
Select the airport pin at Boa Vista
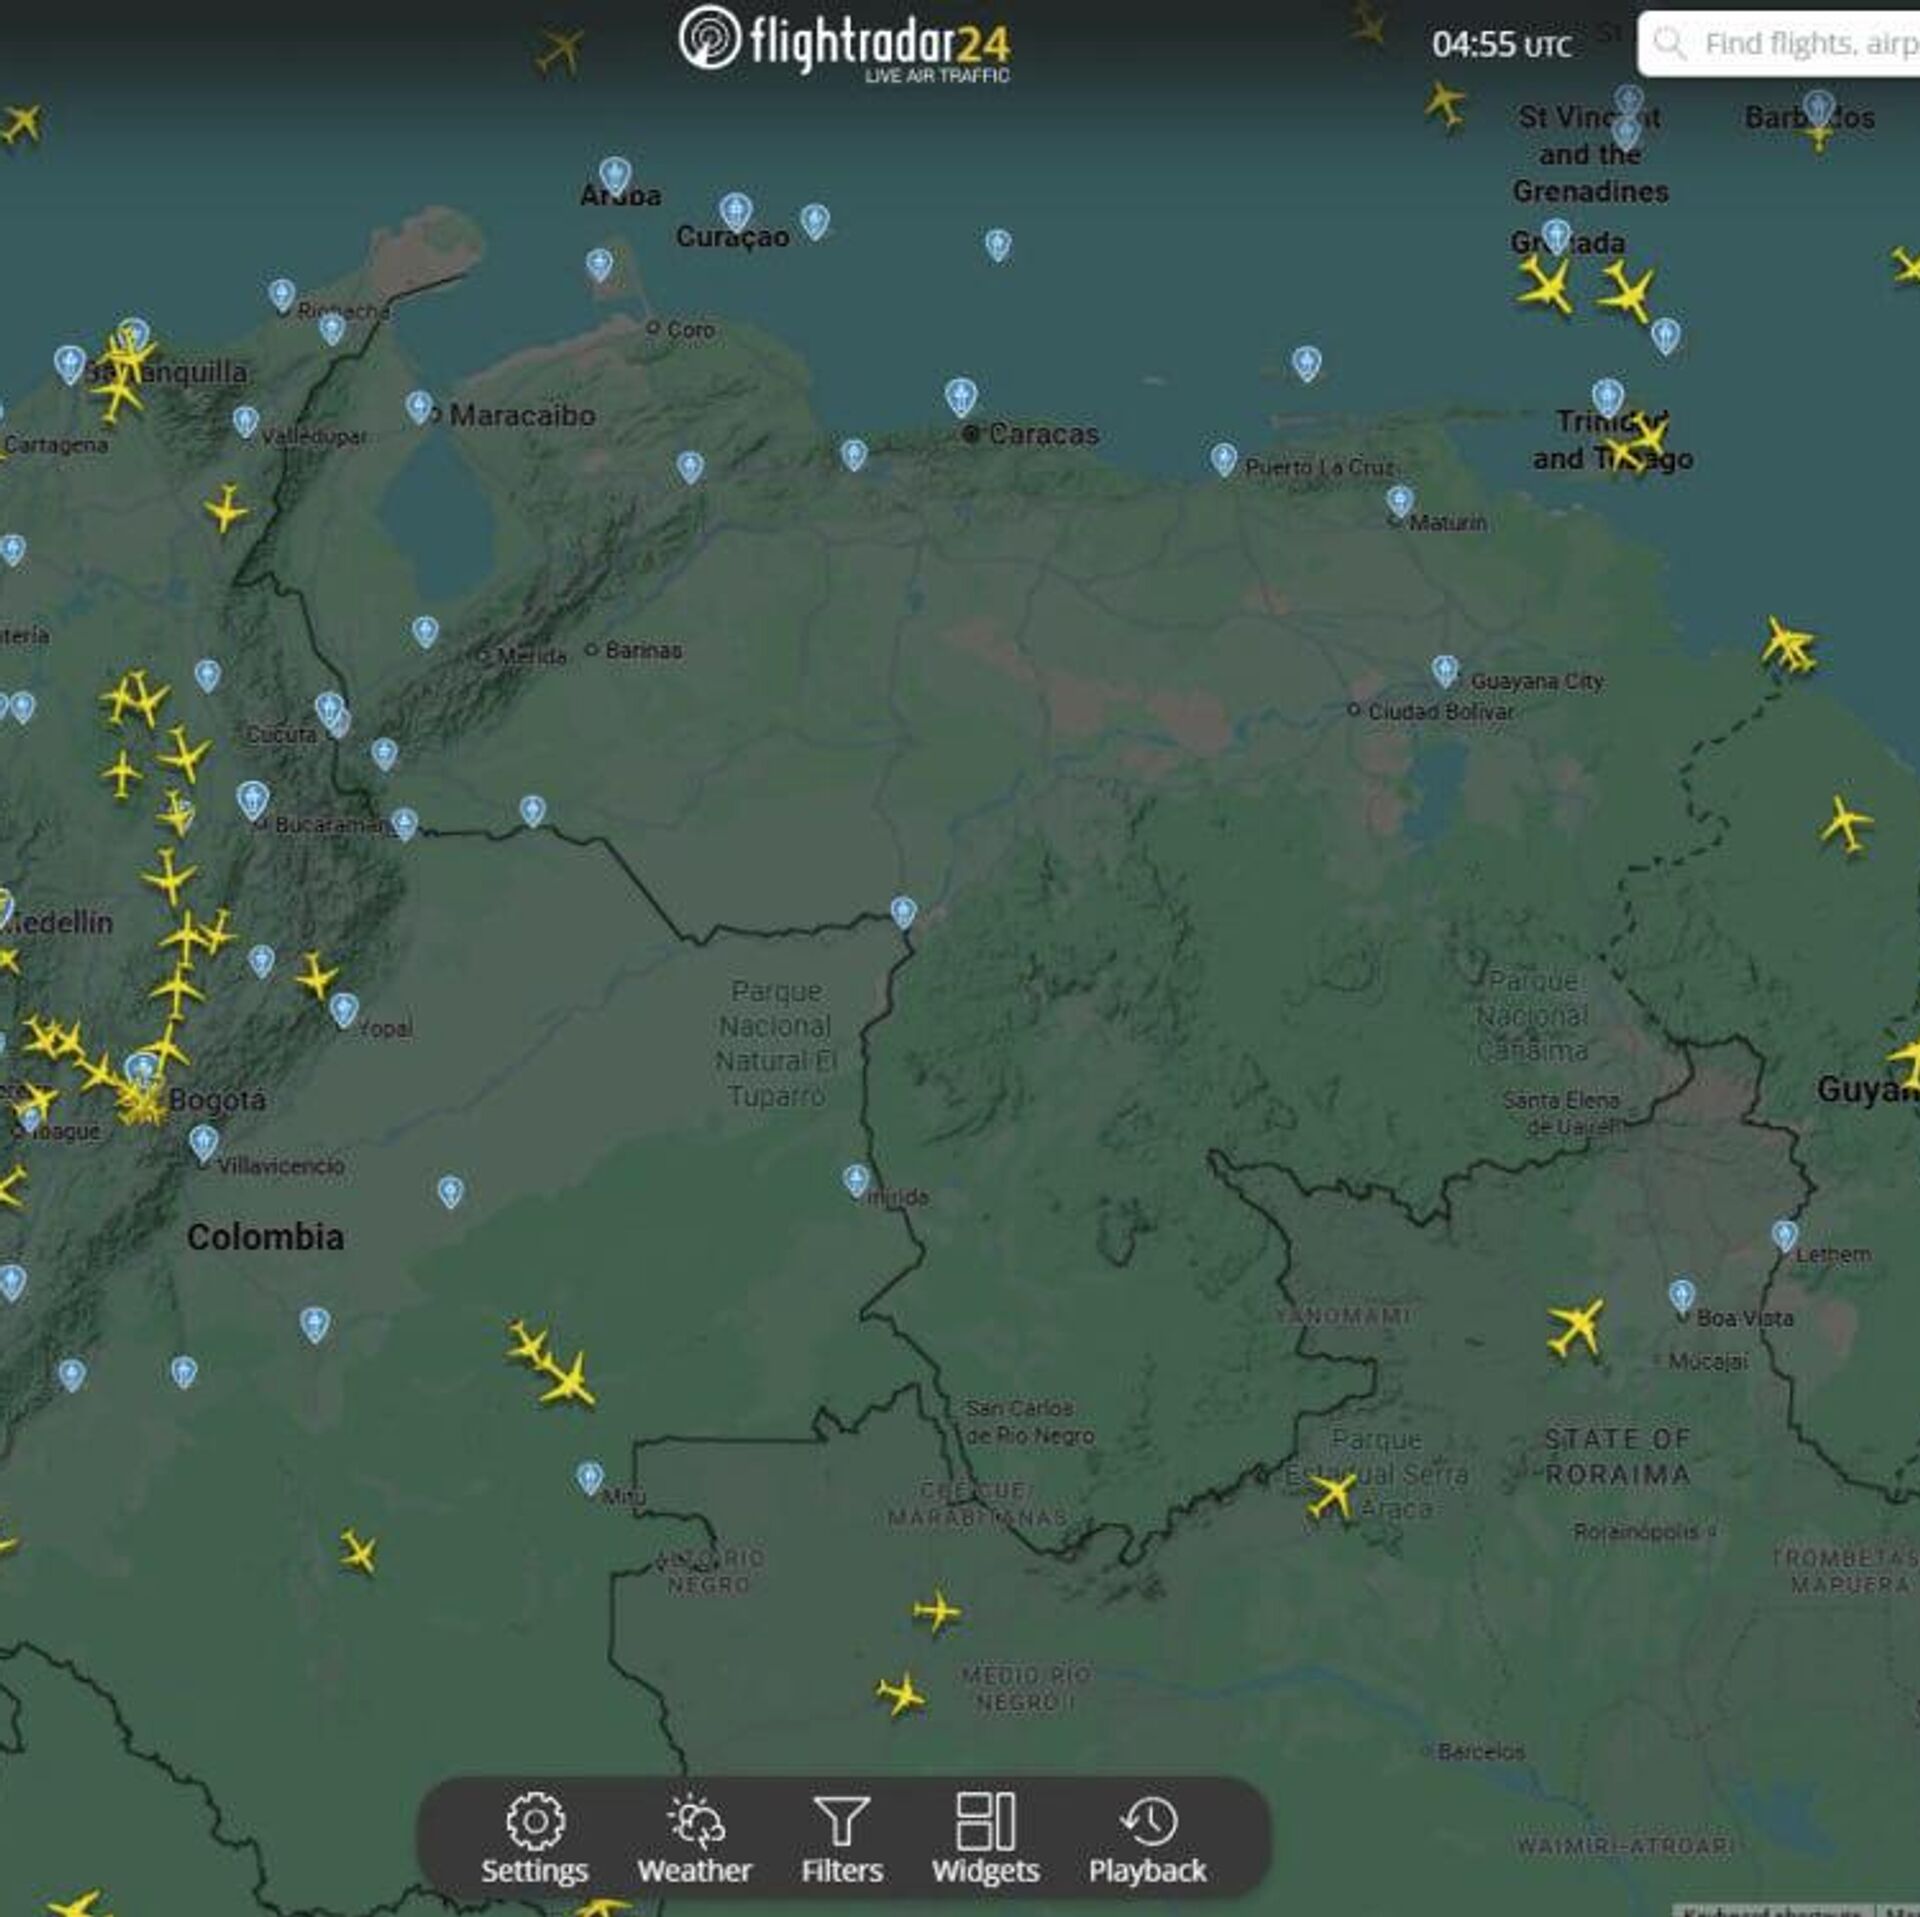click(x=1682, y=1295)
